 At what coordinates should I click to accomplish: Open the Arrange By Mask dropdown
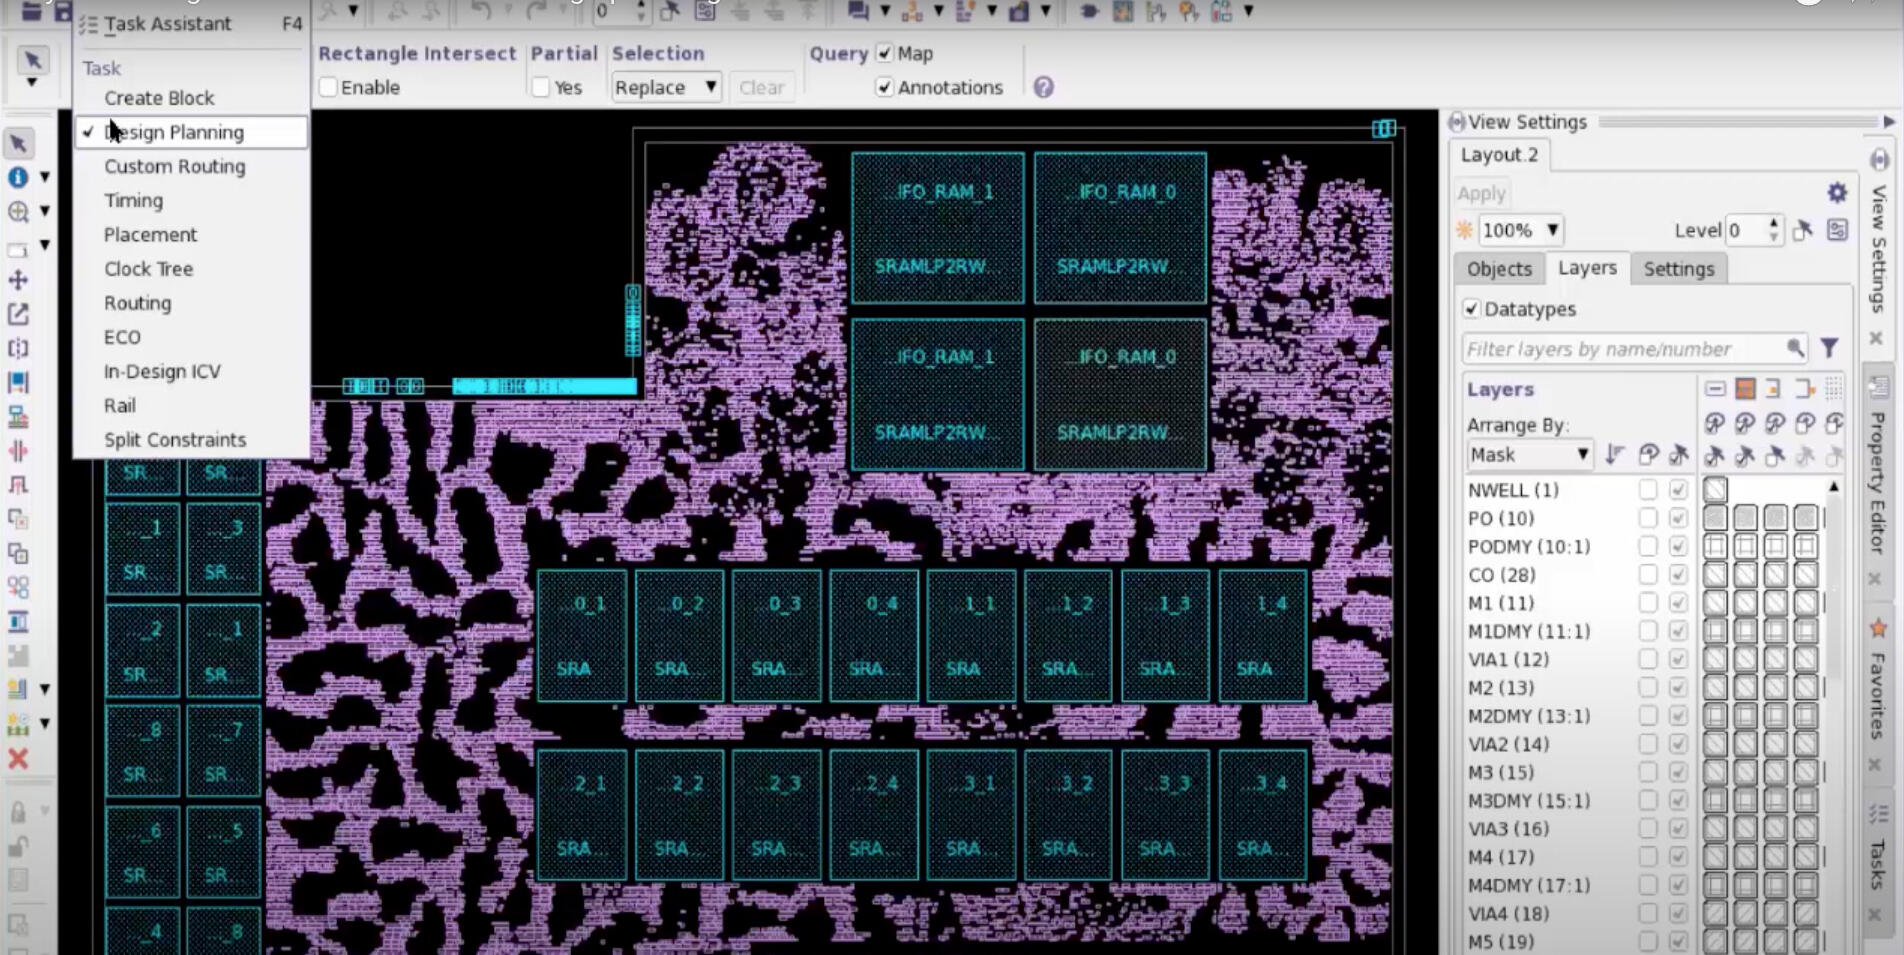tap(1528, 455)
